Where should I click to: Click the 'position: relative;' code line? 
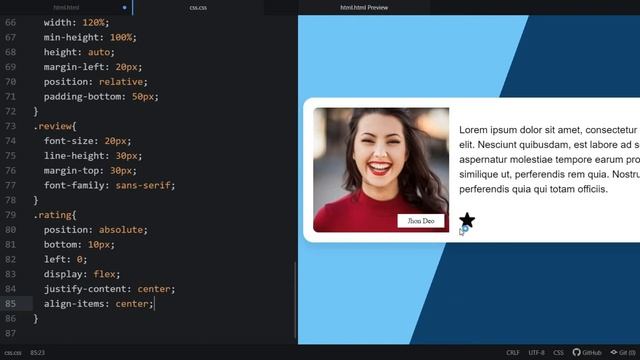(96, 82)
